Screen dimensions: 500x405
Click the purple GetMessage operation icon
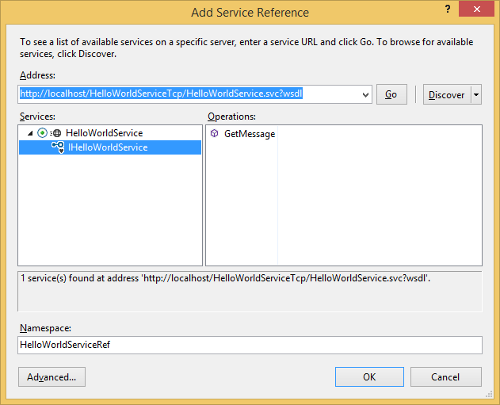214,133
